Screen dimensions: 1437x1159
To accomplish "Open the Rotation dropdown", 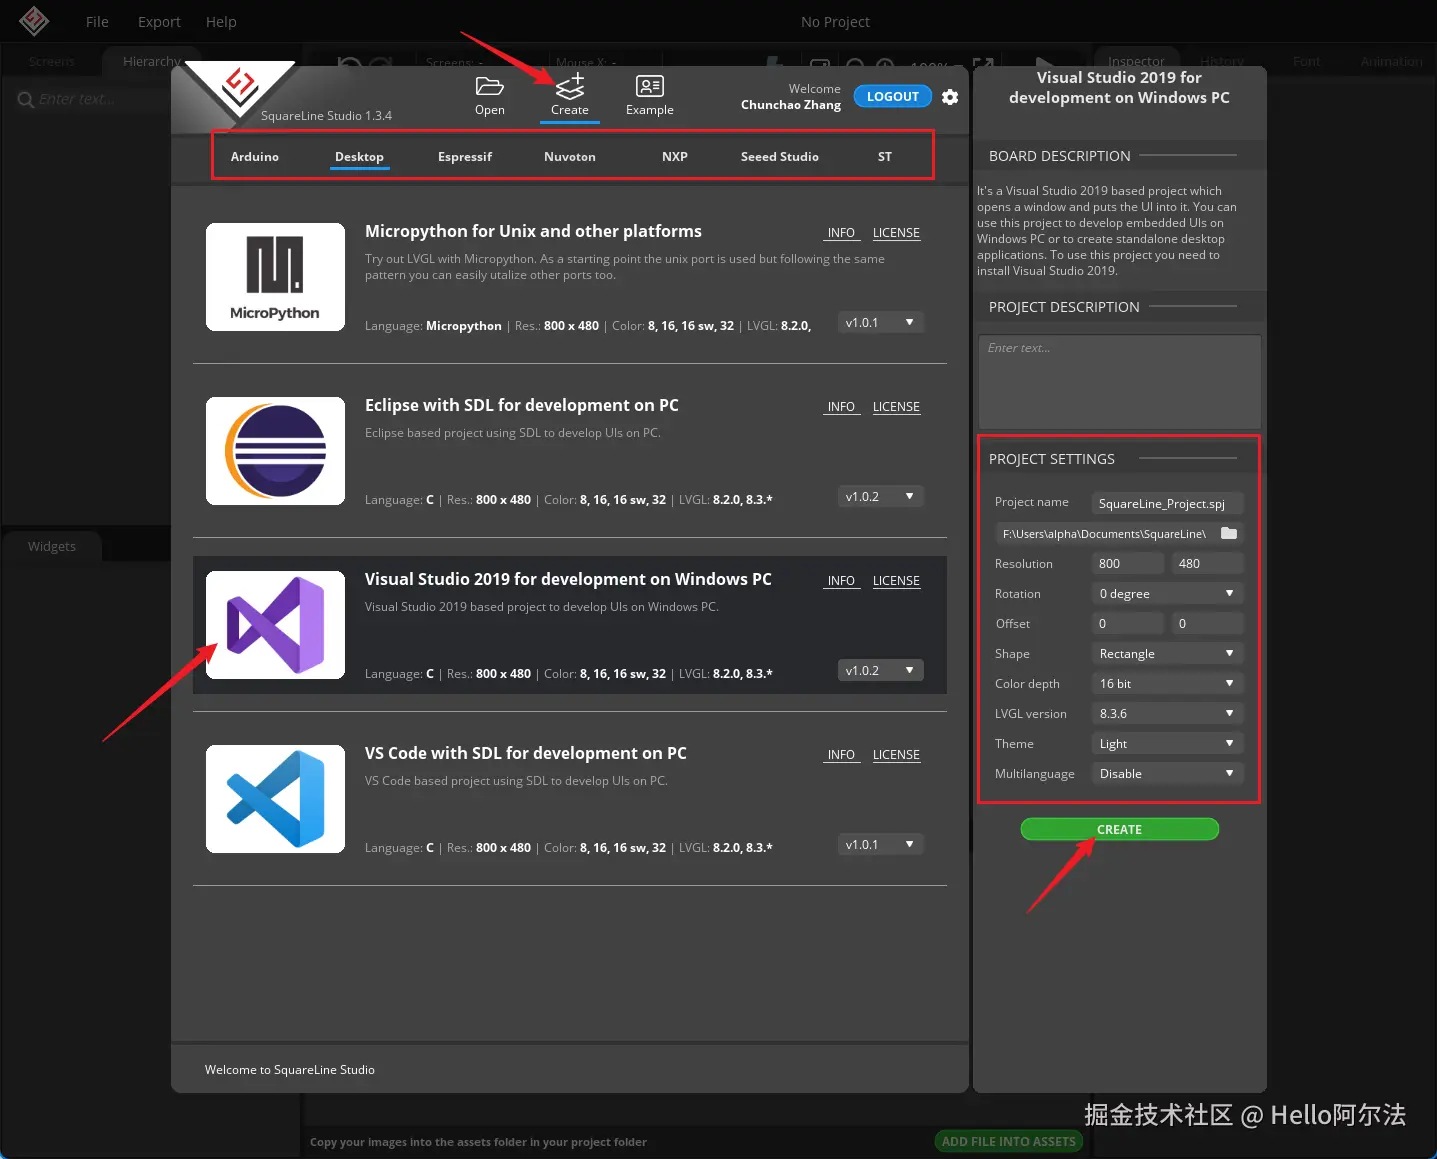I will [1167, 593].
